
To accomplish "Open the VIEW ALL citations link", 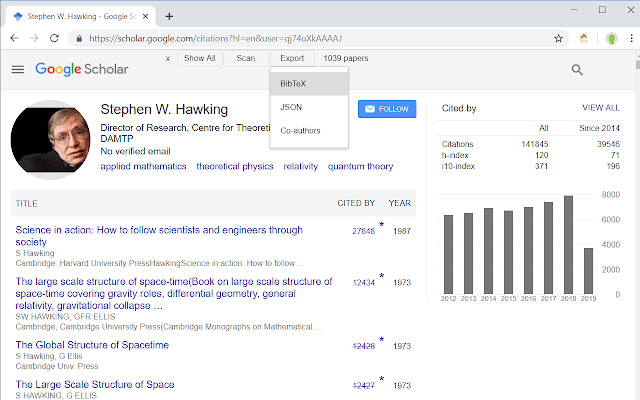I will pos(600,108).
